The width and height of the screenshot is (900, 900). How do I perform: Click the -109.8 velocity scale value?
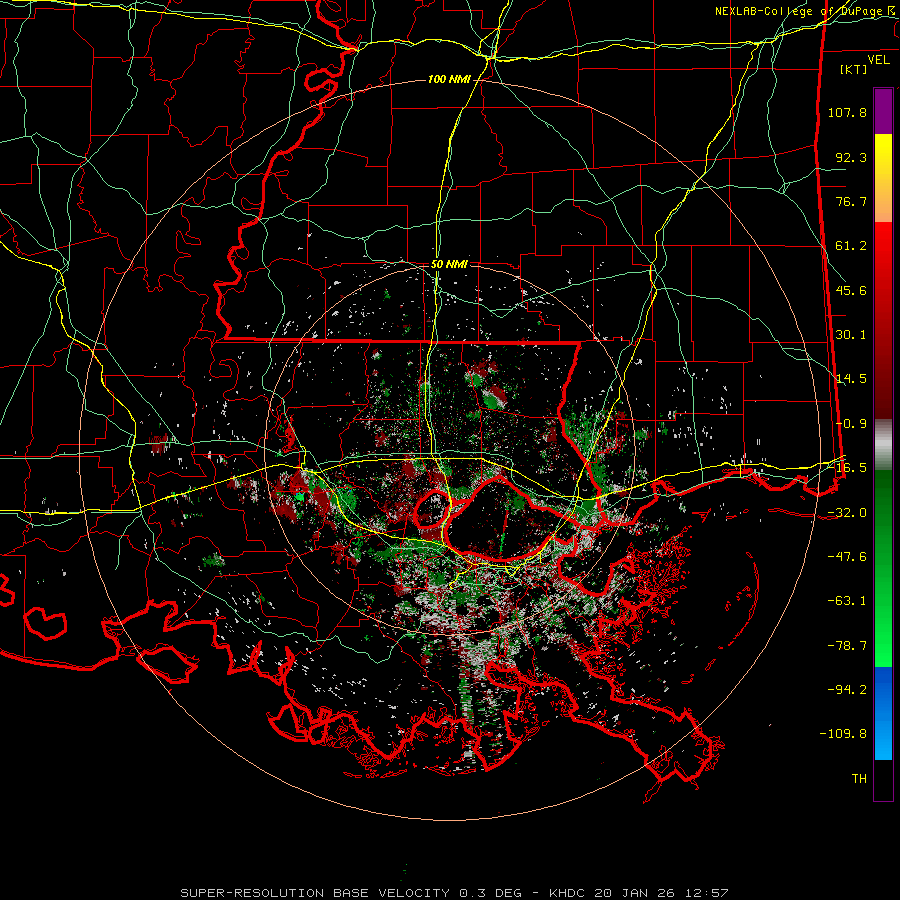843,734
